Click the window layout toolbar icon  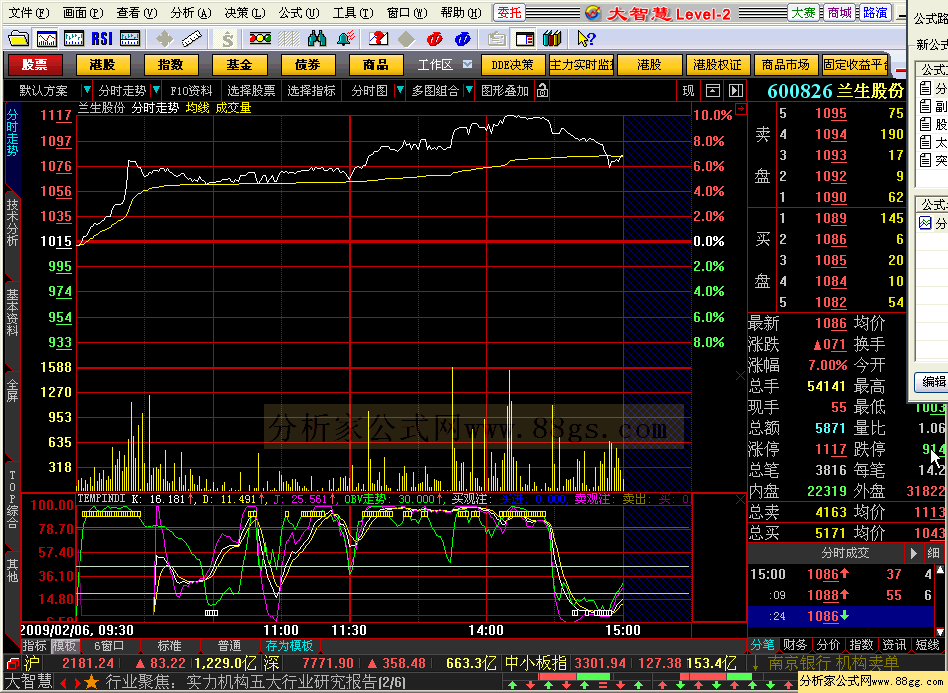524,39
